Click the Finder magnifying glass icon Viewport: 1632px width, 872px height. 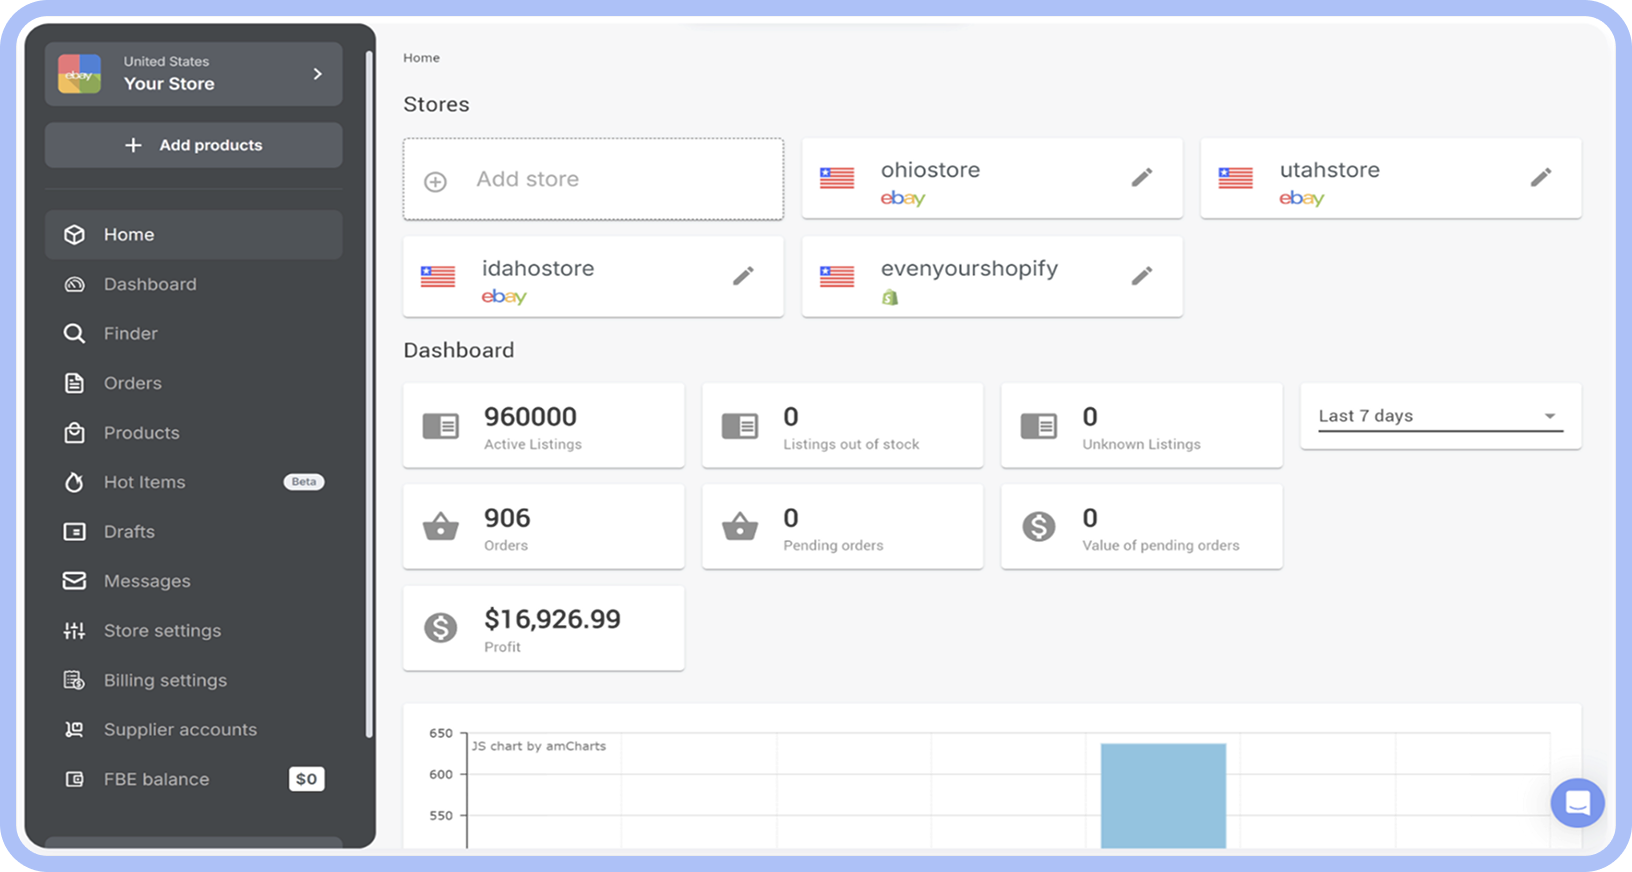pos(74,333)
